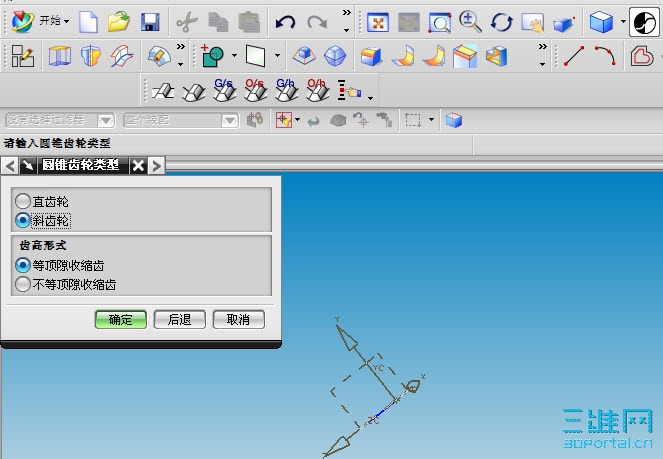
Task: Click the blue cube icon in selection bar
Action: pyautogui.click(x=454, y=120)
